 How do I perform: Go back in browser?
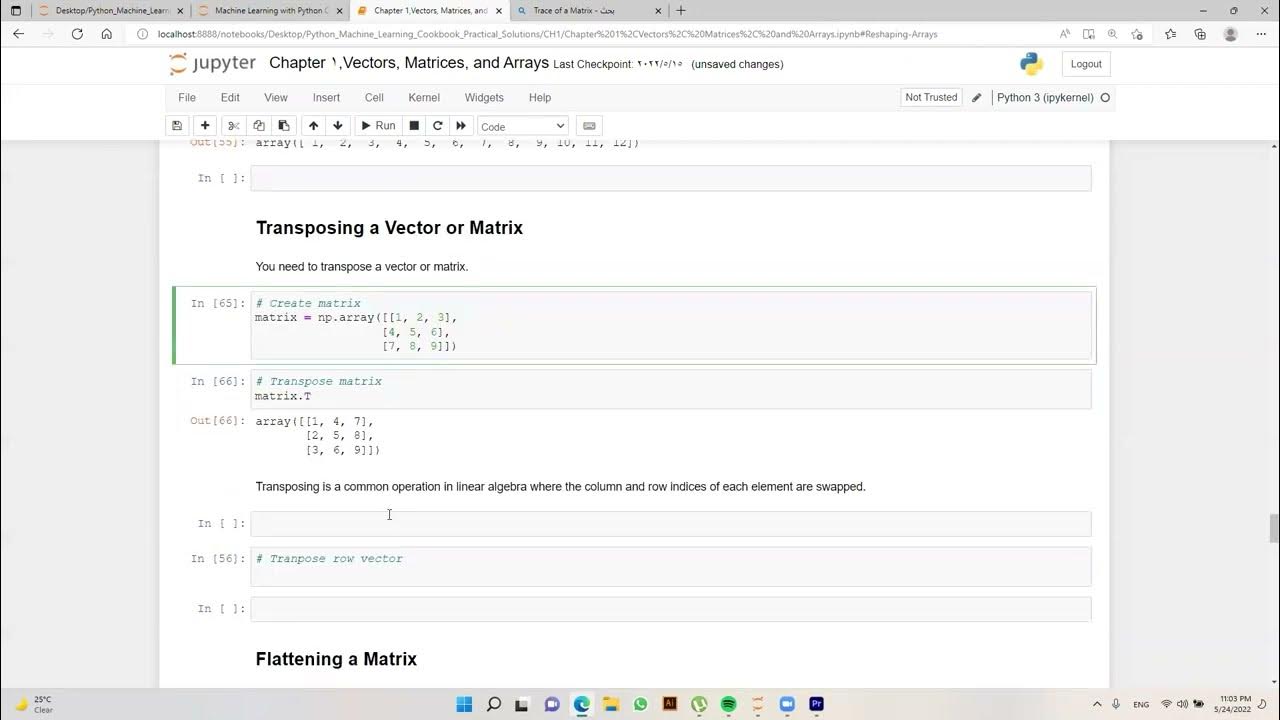pos(18,34)
